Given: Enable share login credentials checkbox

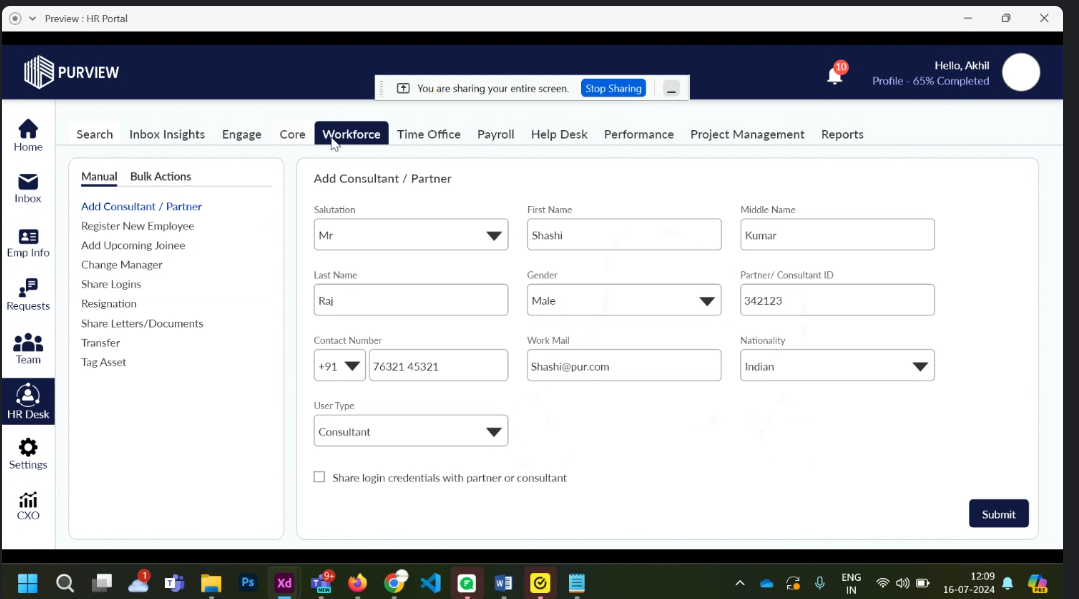Looking at the screenshot, I should point(320,477).
